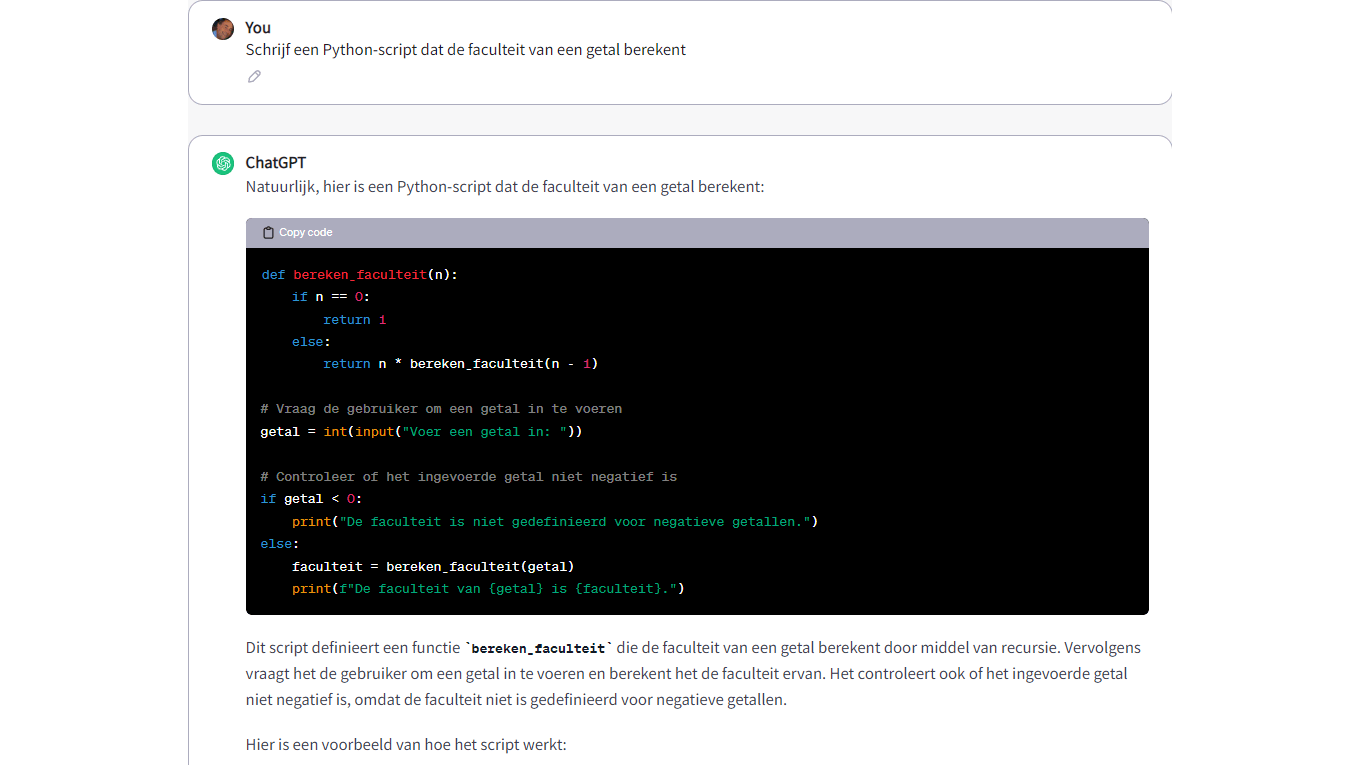Image resolution: width=1360 pixels, height=765 pixels.
Task: Click the green ChatGPT logo
Action: point(223,164)
